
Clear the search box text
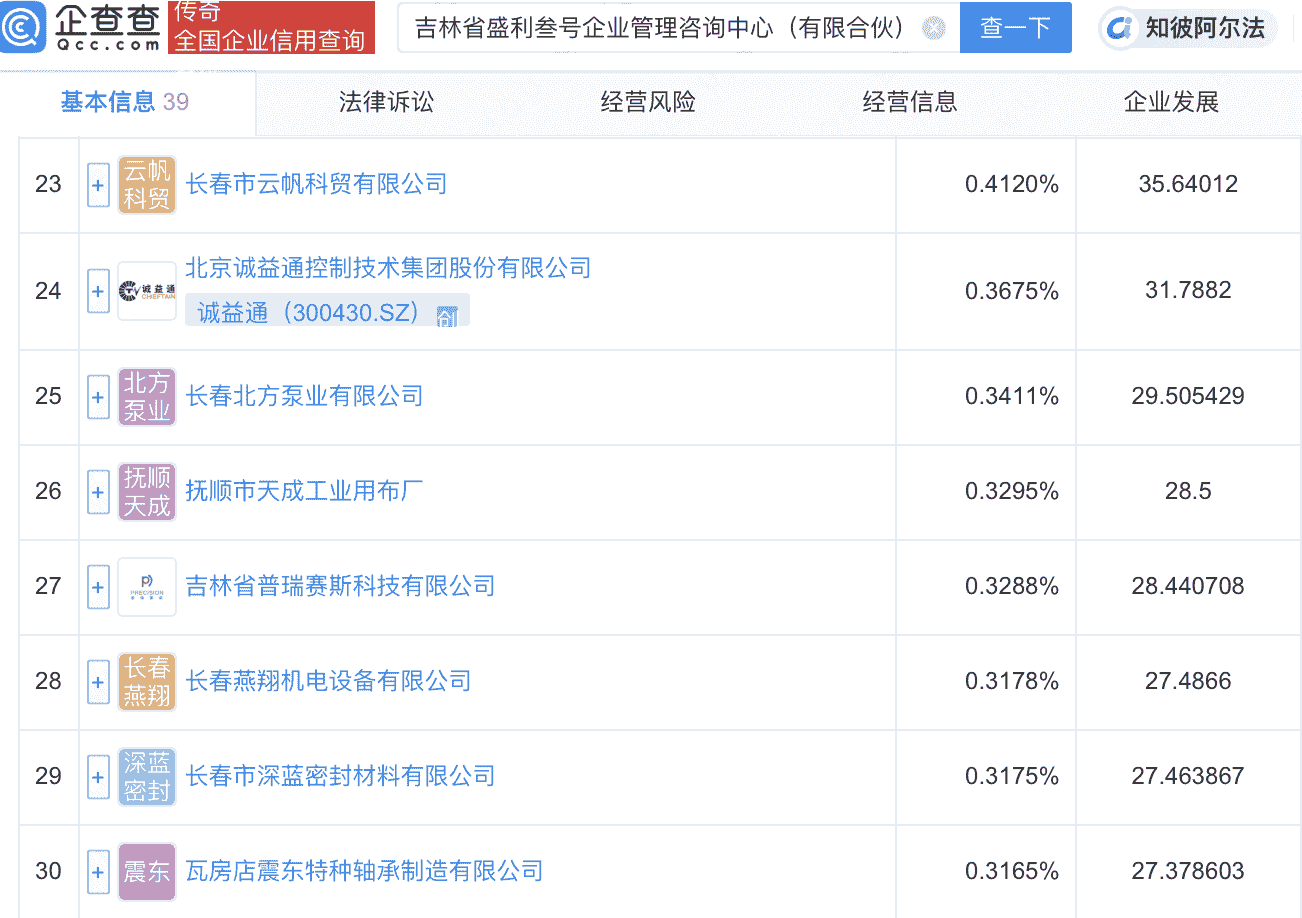[x=933, y=28]
